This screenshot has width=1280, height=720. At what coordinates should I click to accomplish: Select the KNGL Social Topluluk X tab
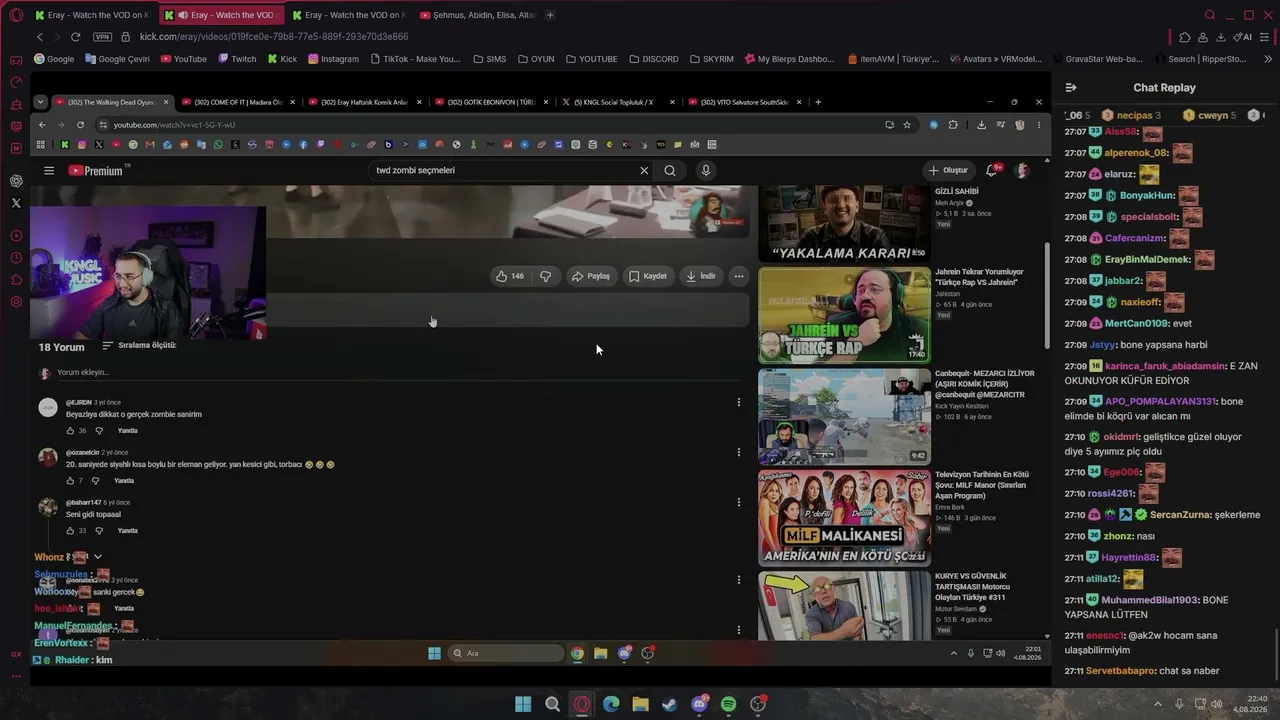[616, 102]
